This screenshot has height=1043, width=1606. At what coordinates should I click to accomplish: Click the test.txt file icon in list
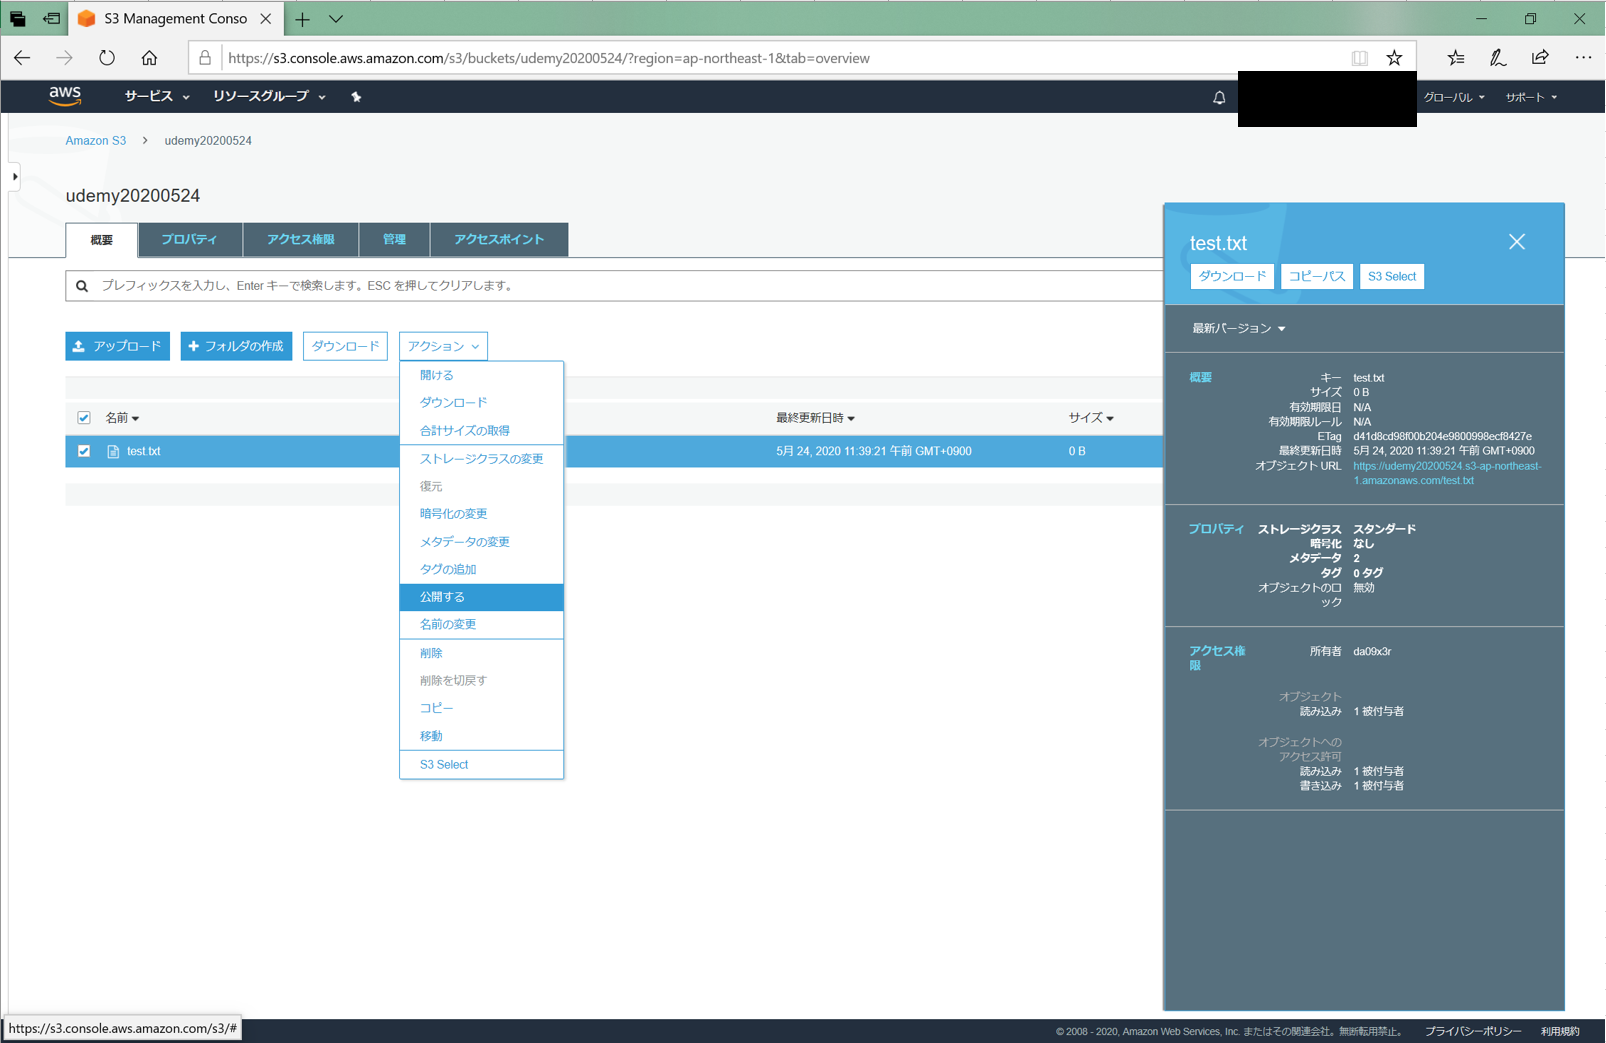(113, 452)
